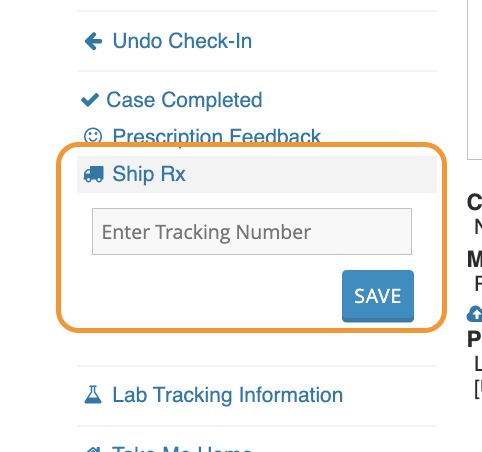The width and height of the screenshot is (482, 452).
Task: Click the truck icon next to Ship Rx
Action: [94, 174]
